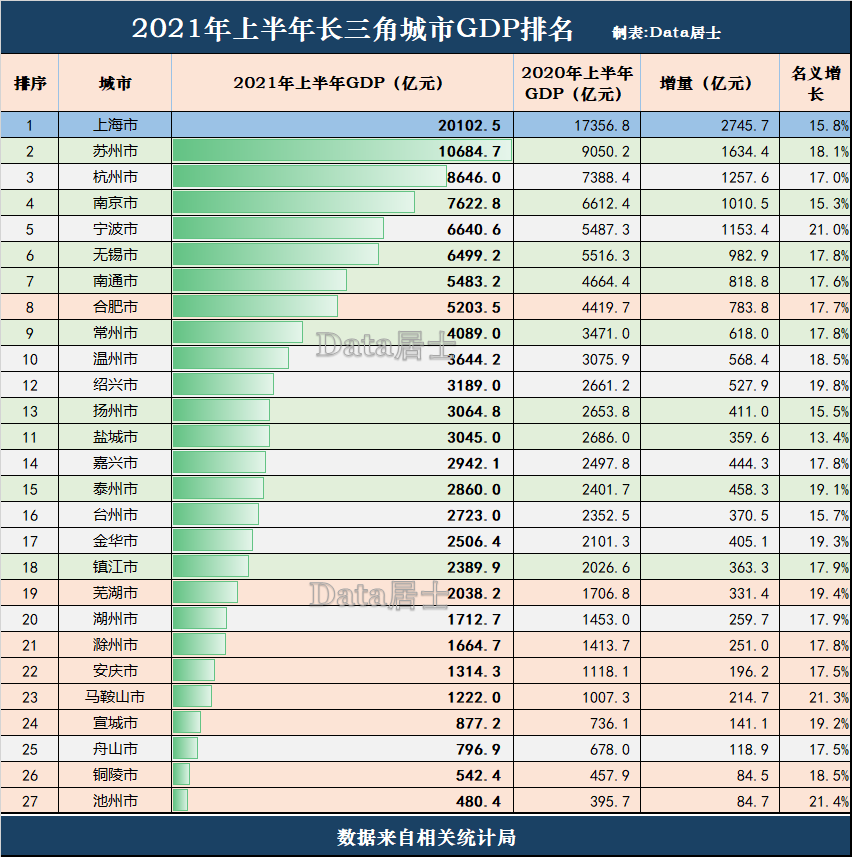The image size is (852, 857).
Task: Click the 宣城市 city cell
Action: [x=115, y=723]
